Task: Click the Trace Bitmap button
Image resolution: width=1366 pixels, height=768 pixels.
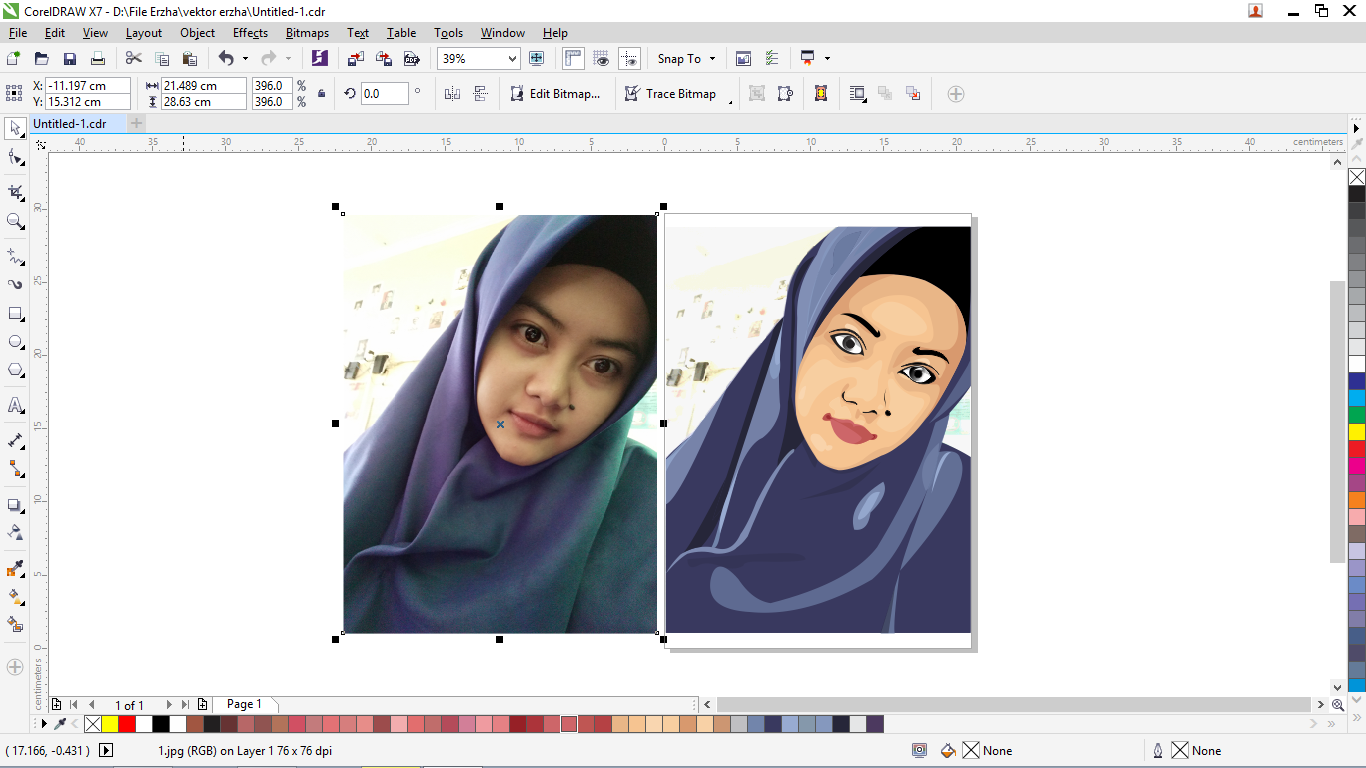Action: click(671, 94)
